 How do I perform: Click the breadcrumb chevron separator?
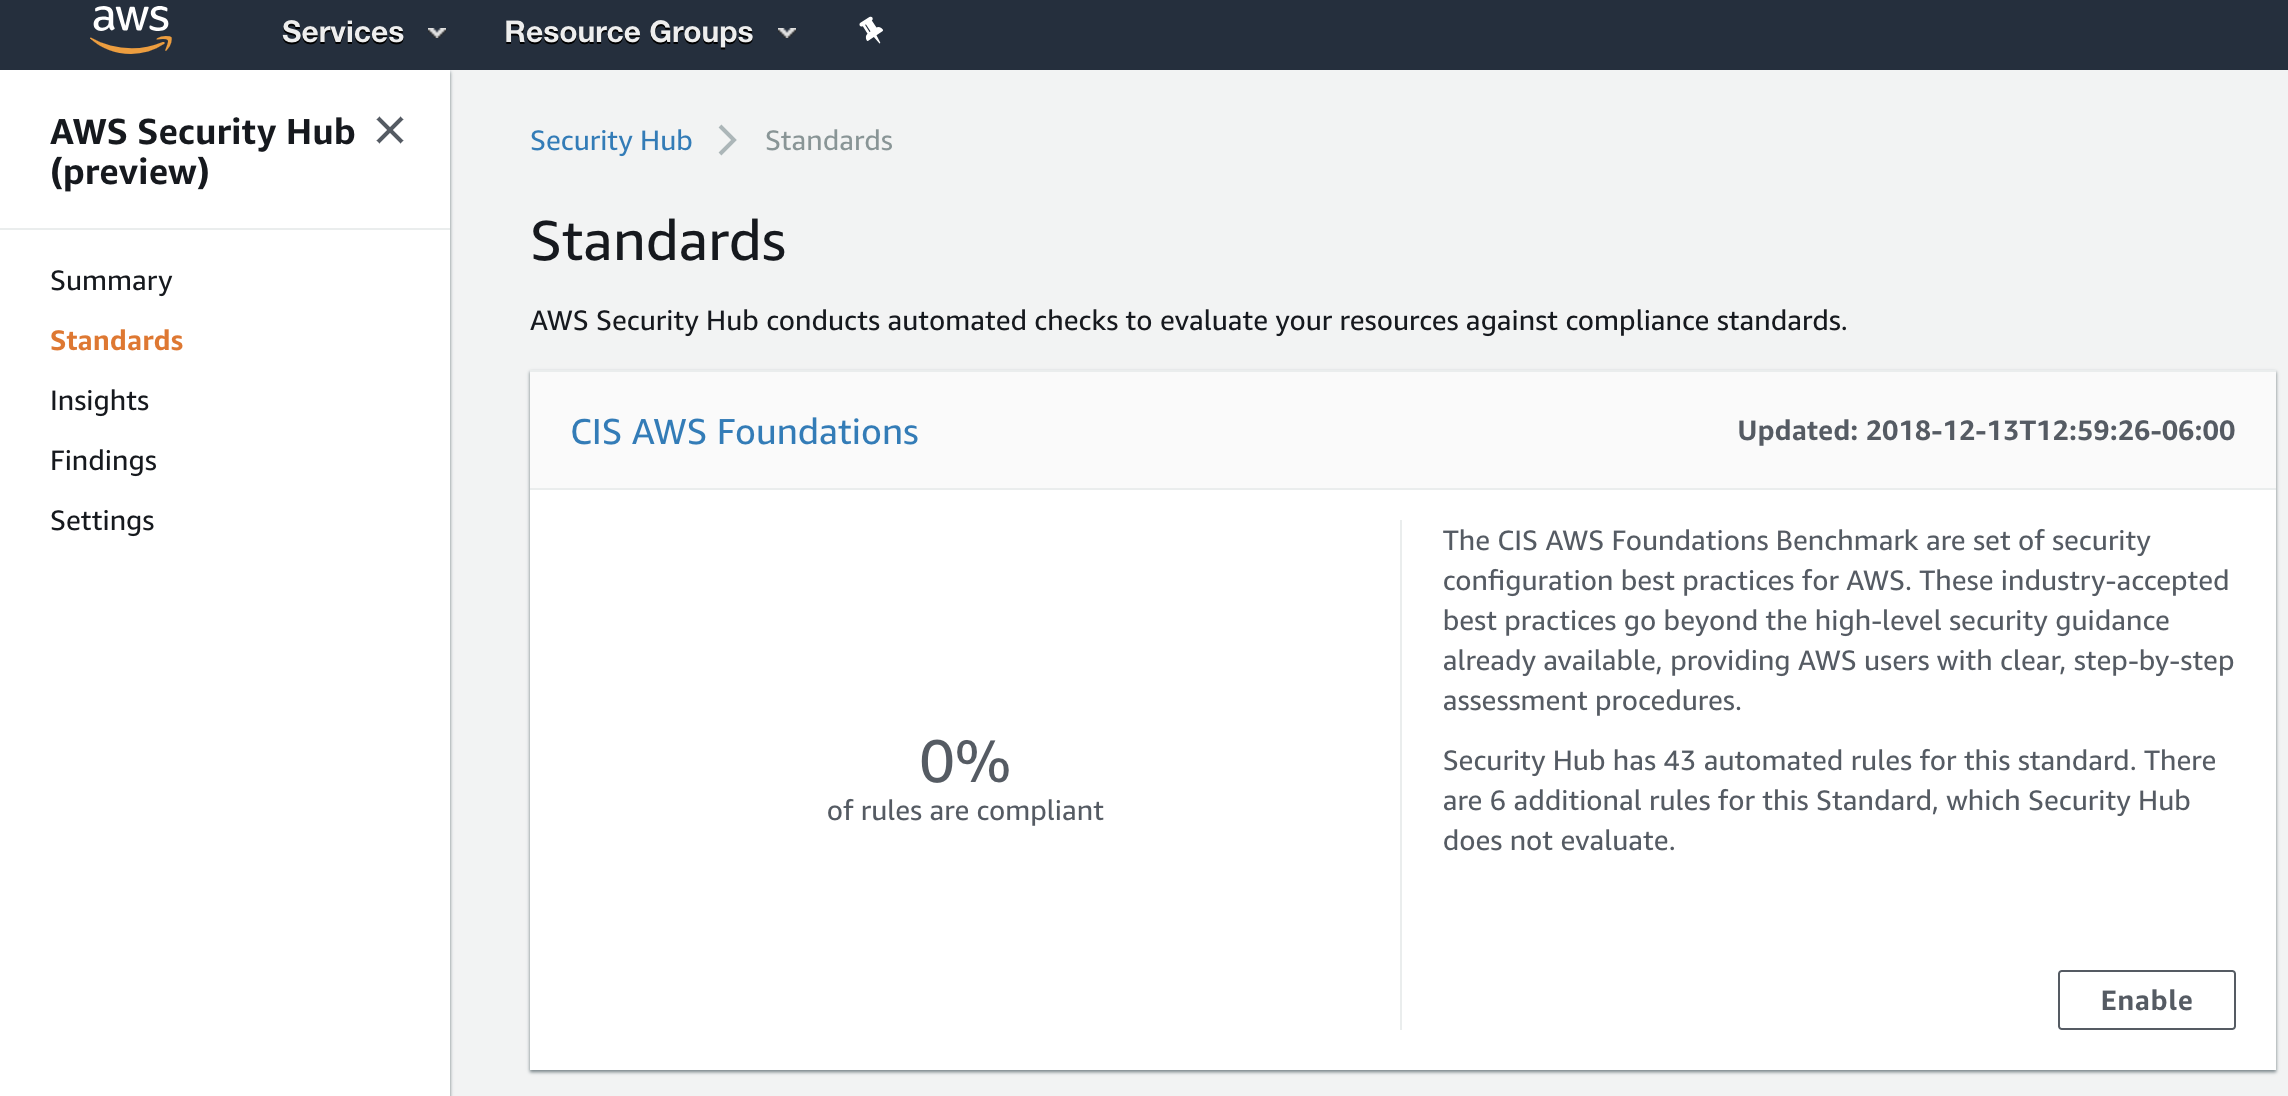[727, 140]
